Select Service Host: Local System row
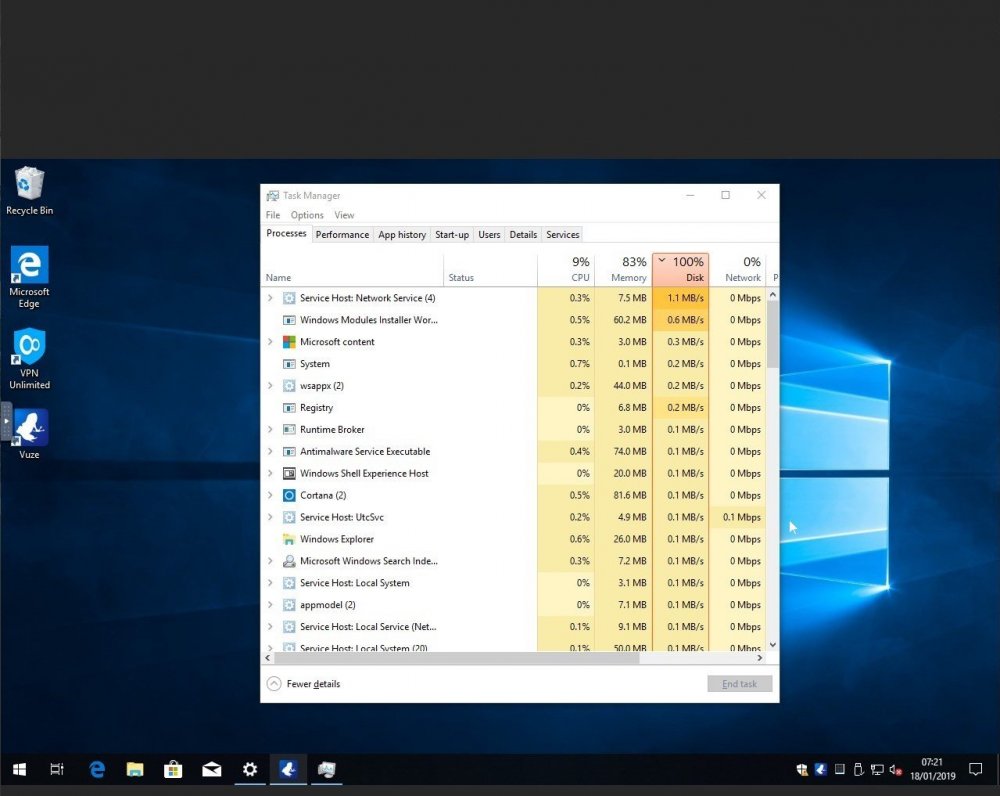The image size is (1000, 796). pos(513,583)
